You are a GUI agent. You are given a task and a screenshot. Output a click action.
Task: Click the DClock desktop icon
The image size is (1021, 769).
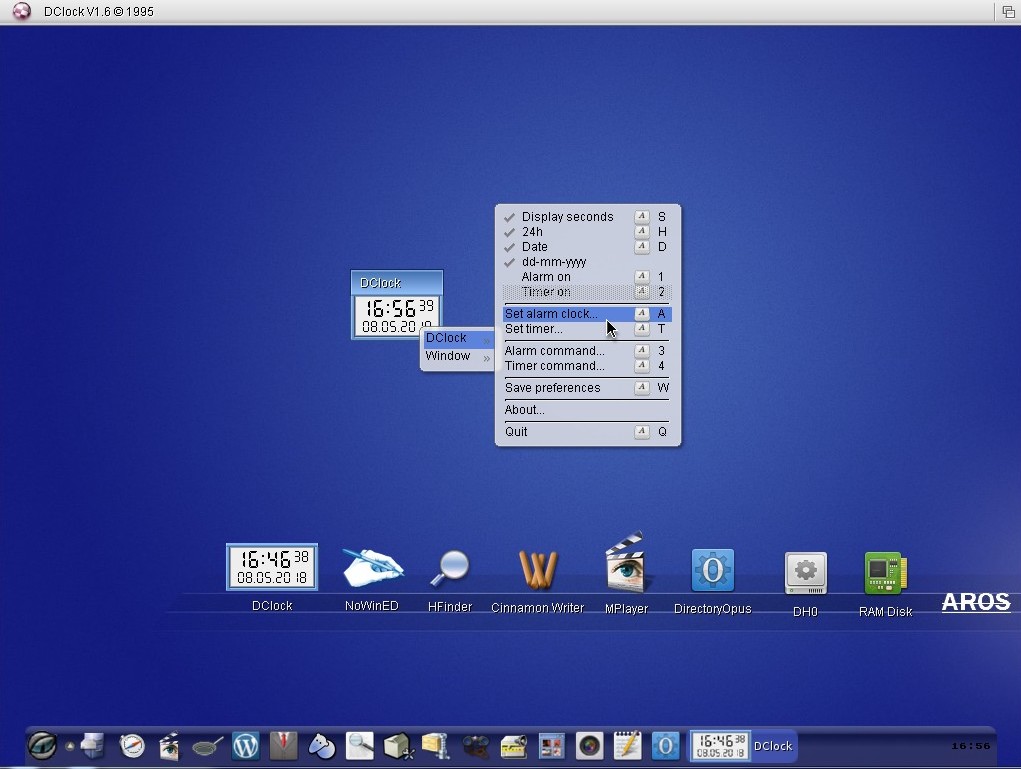[x=272, y=568]
